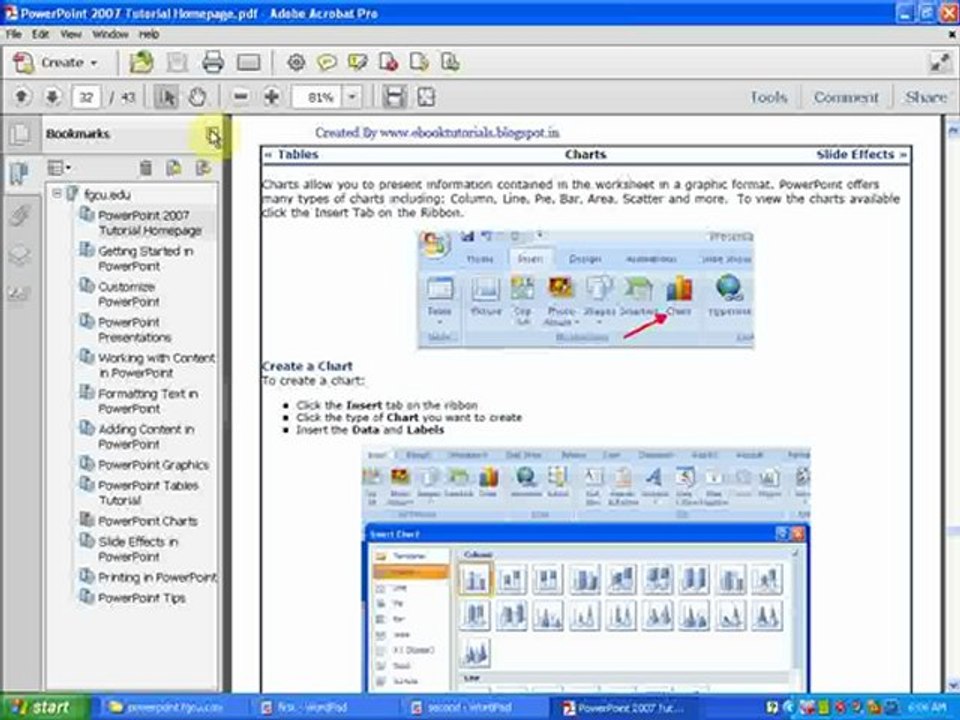The image size is (960, 720).
Task: Click the Email envelope icon
Action: (248, 62)
